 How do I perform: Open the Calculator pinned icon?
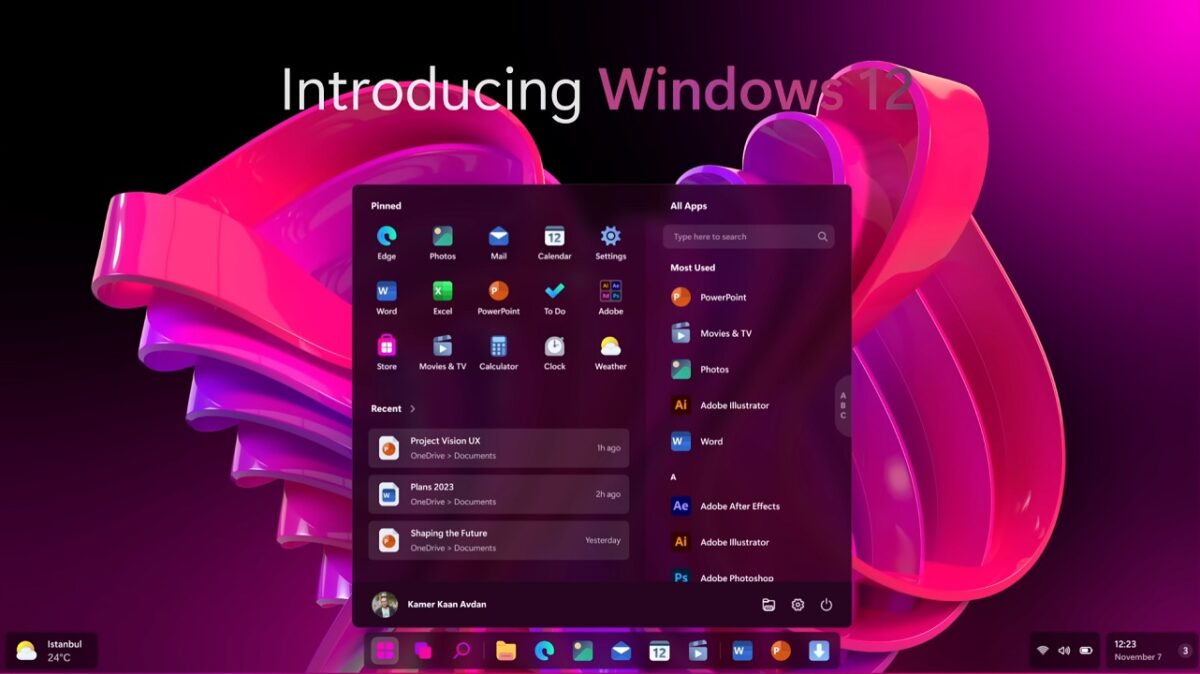[x=499, y=348]
